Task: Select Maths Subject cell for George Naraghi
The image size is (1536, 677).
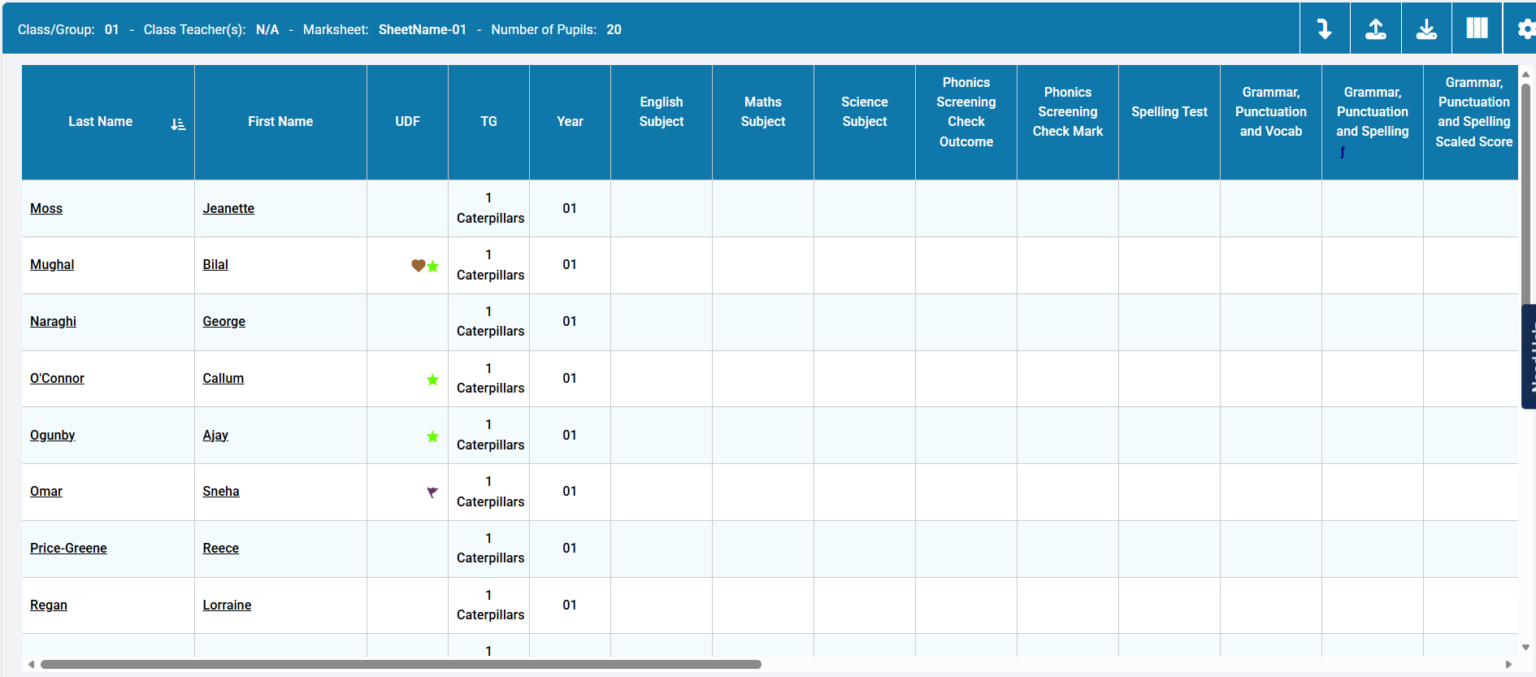Action: [763, 322]
